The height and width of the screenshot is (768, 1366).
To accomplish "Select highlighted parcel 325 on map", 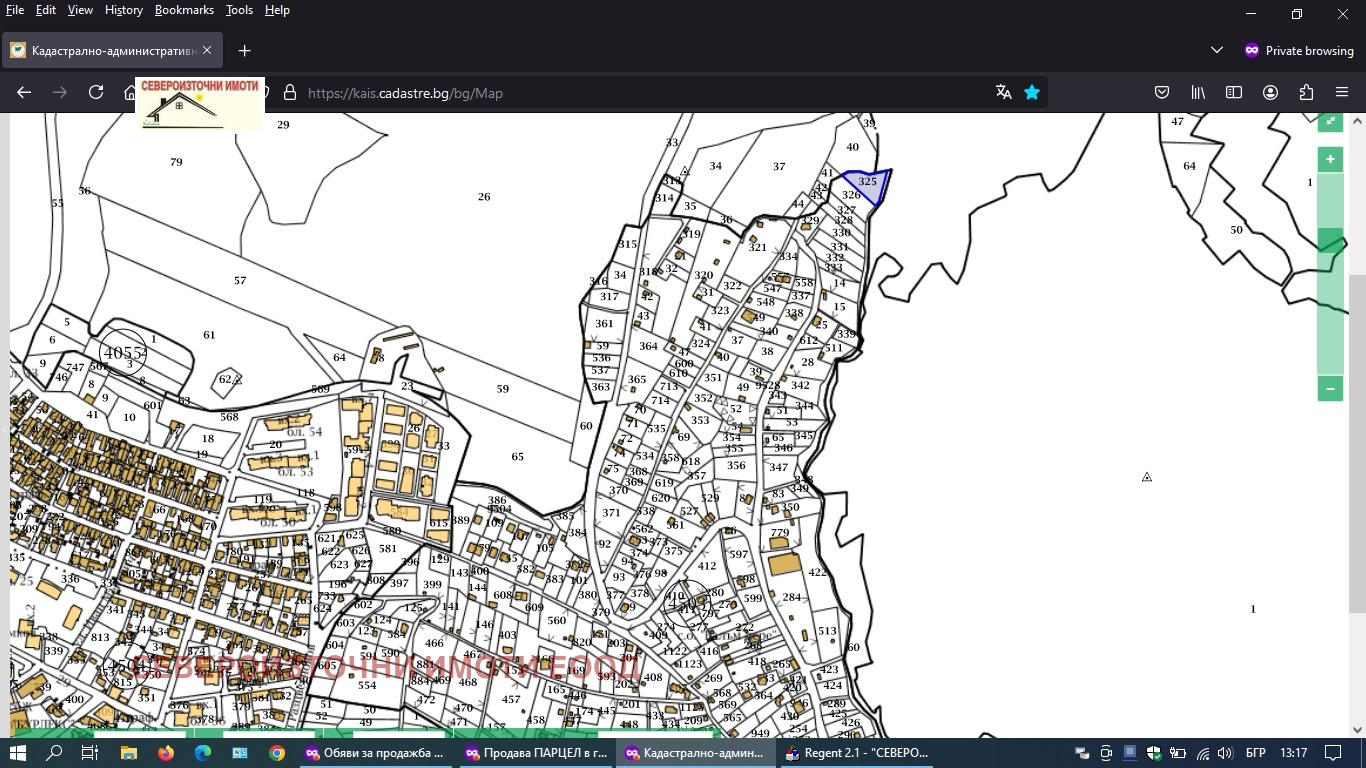I will click(868, 183).
